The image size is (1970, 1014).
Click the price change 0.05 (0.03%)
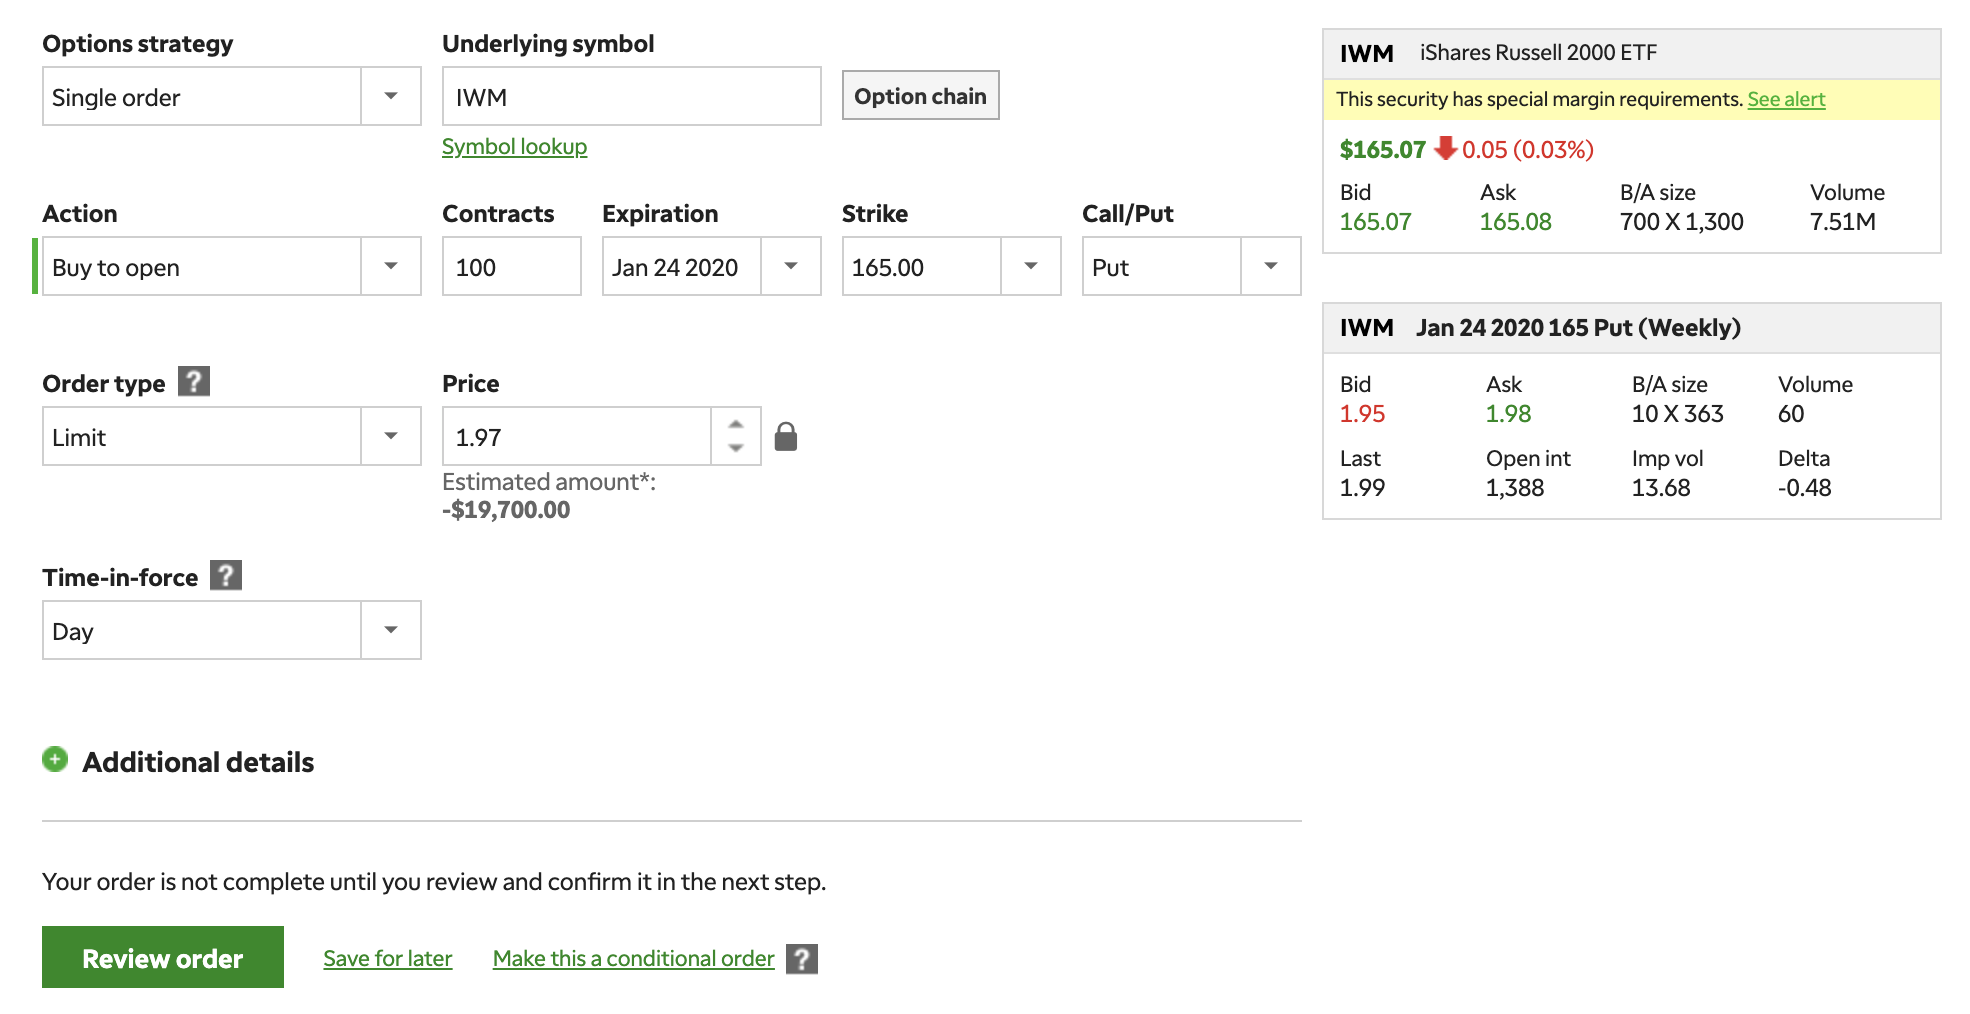(x=1528, y=150)
